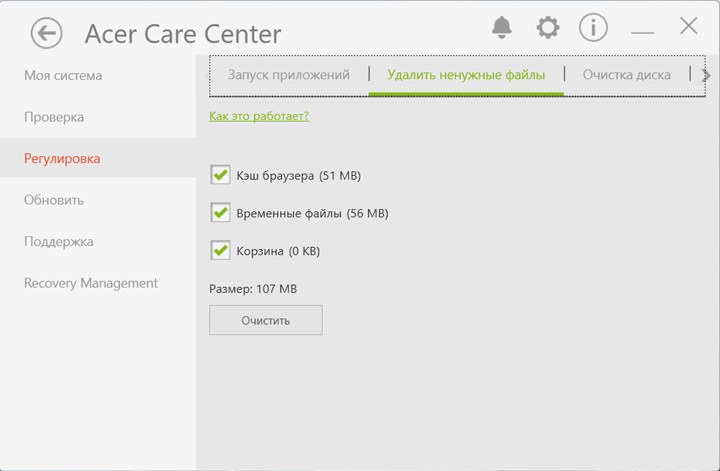
Task: Open Поддержка section
Action: pyautogui.click(x=59, y=242)
